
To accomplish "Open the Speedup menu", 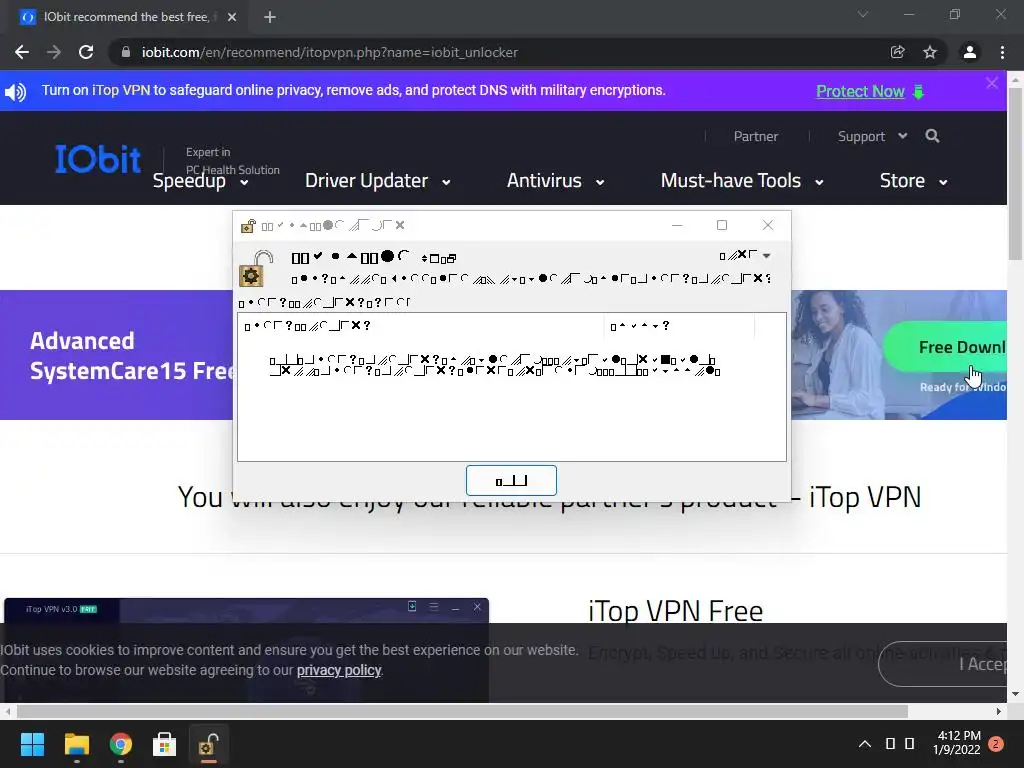I will pos(200,181).
